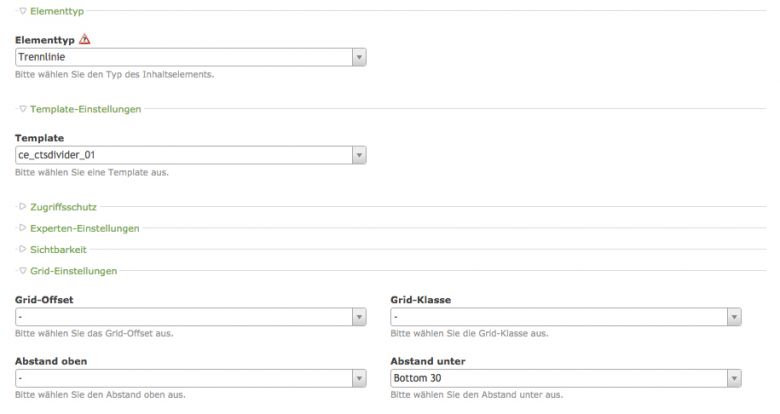Click the Bottom 30 select field

(x=558, y=378)
